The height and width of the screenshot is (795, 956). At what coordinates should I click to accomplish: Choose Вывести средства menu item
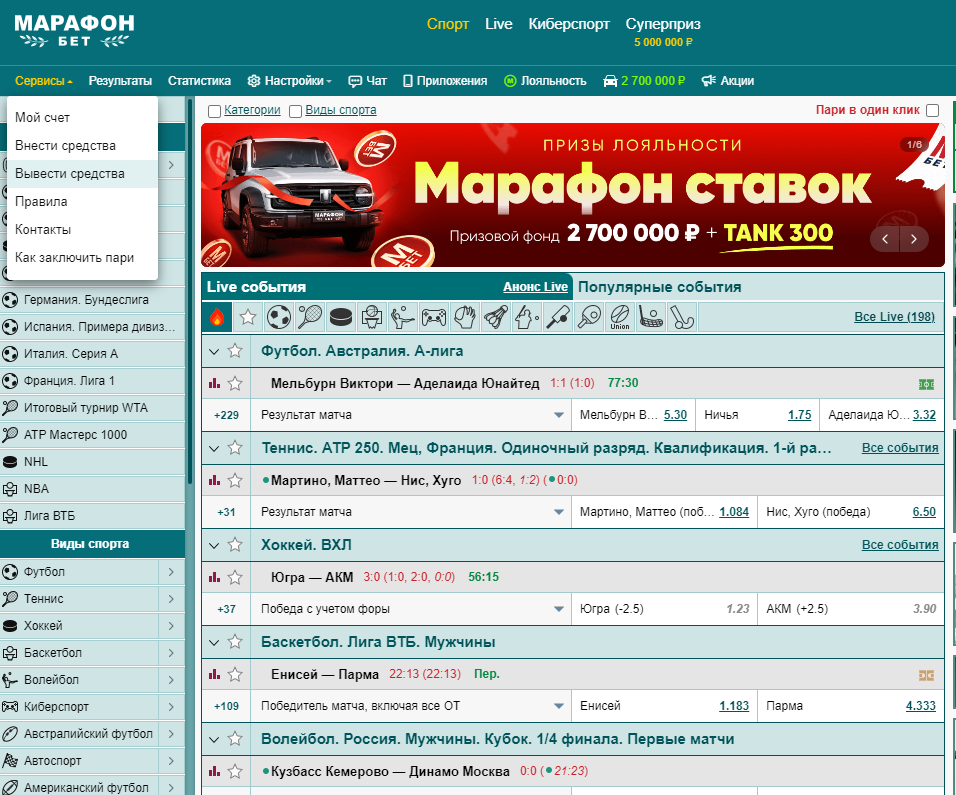82,174
